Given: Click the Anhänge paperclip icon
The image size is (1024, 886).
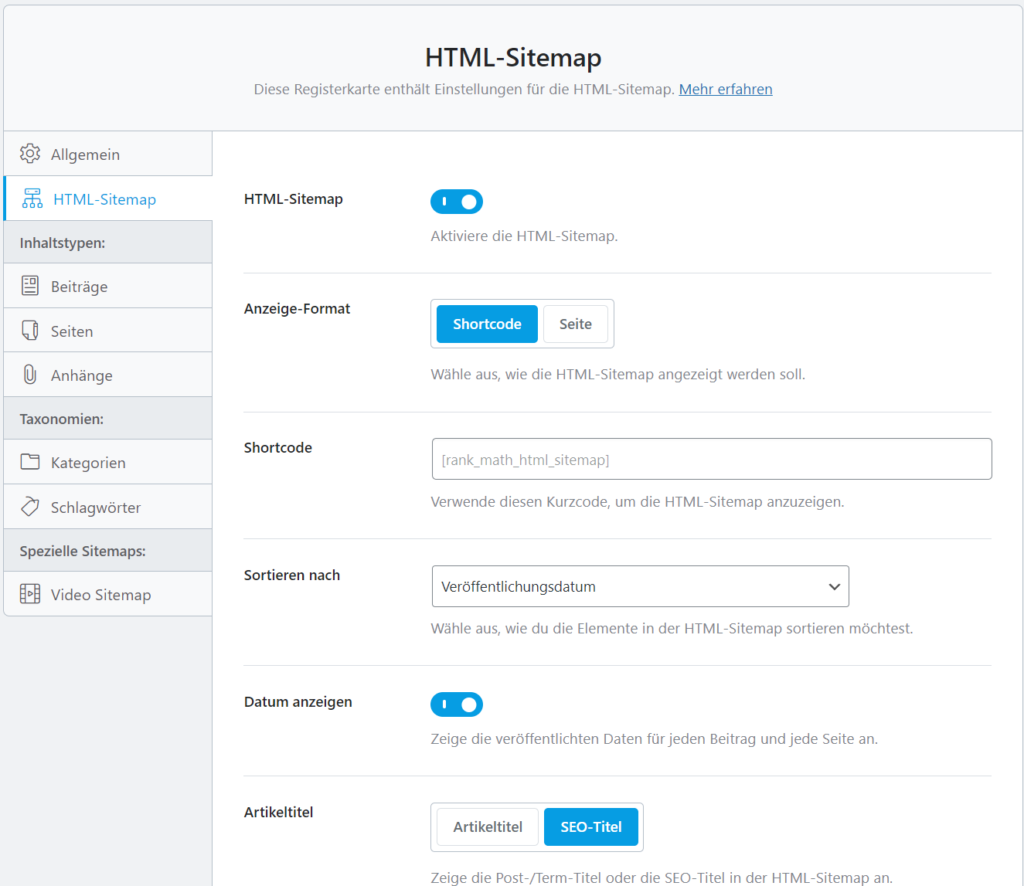Looking at the screenshot, I should pos(30,376).
